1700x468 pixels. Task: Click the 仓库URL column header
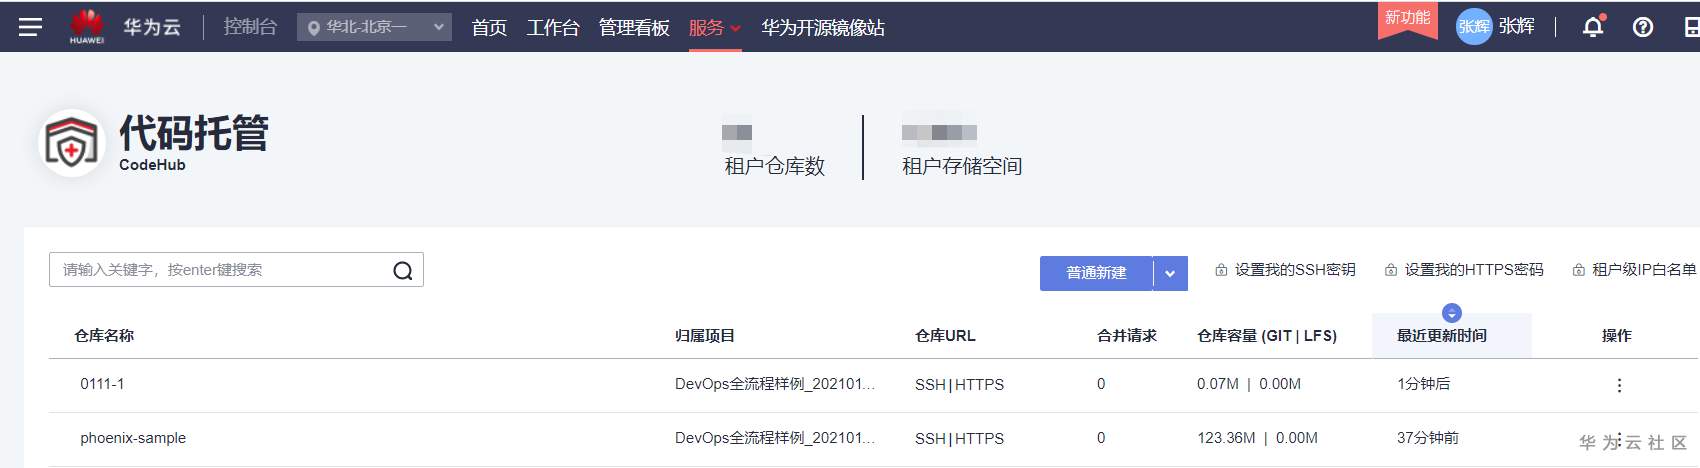click(945, 336)
